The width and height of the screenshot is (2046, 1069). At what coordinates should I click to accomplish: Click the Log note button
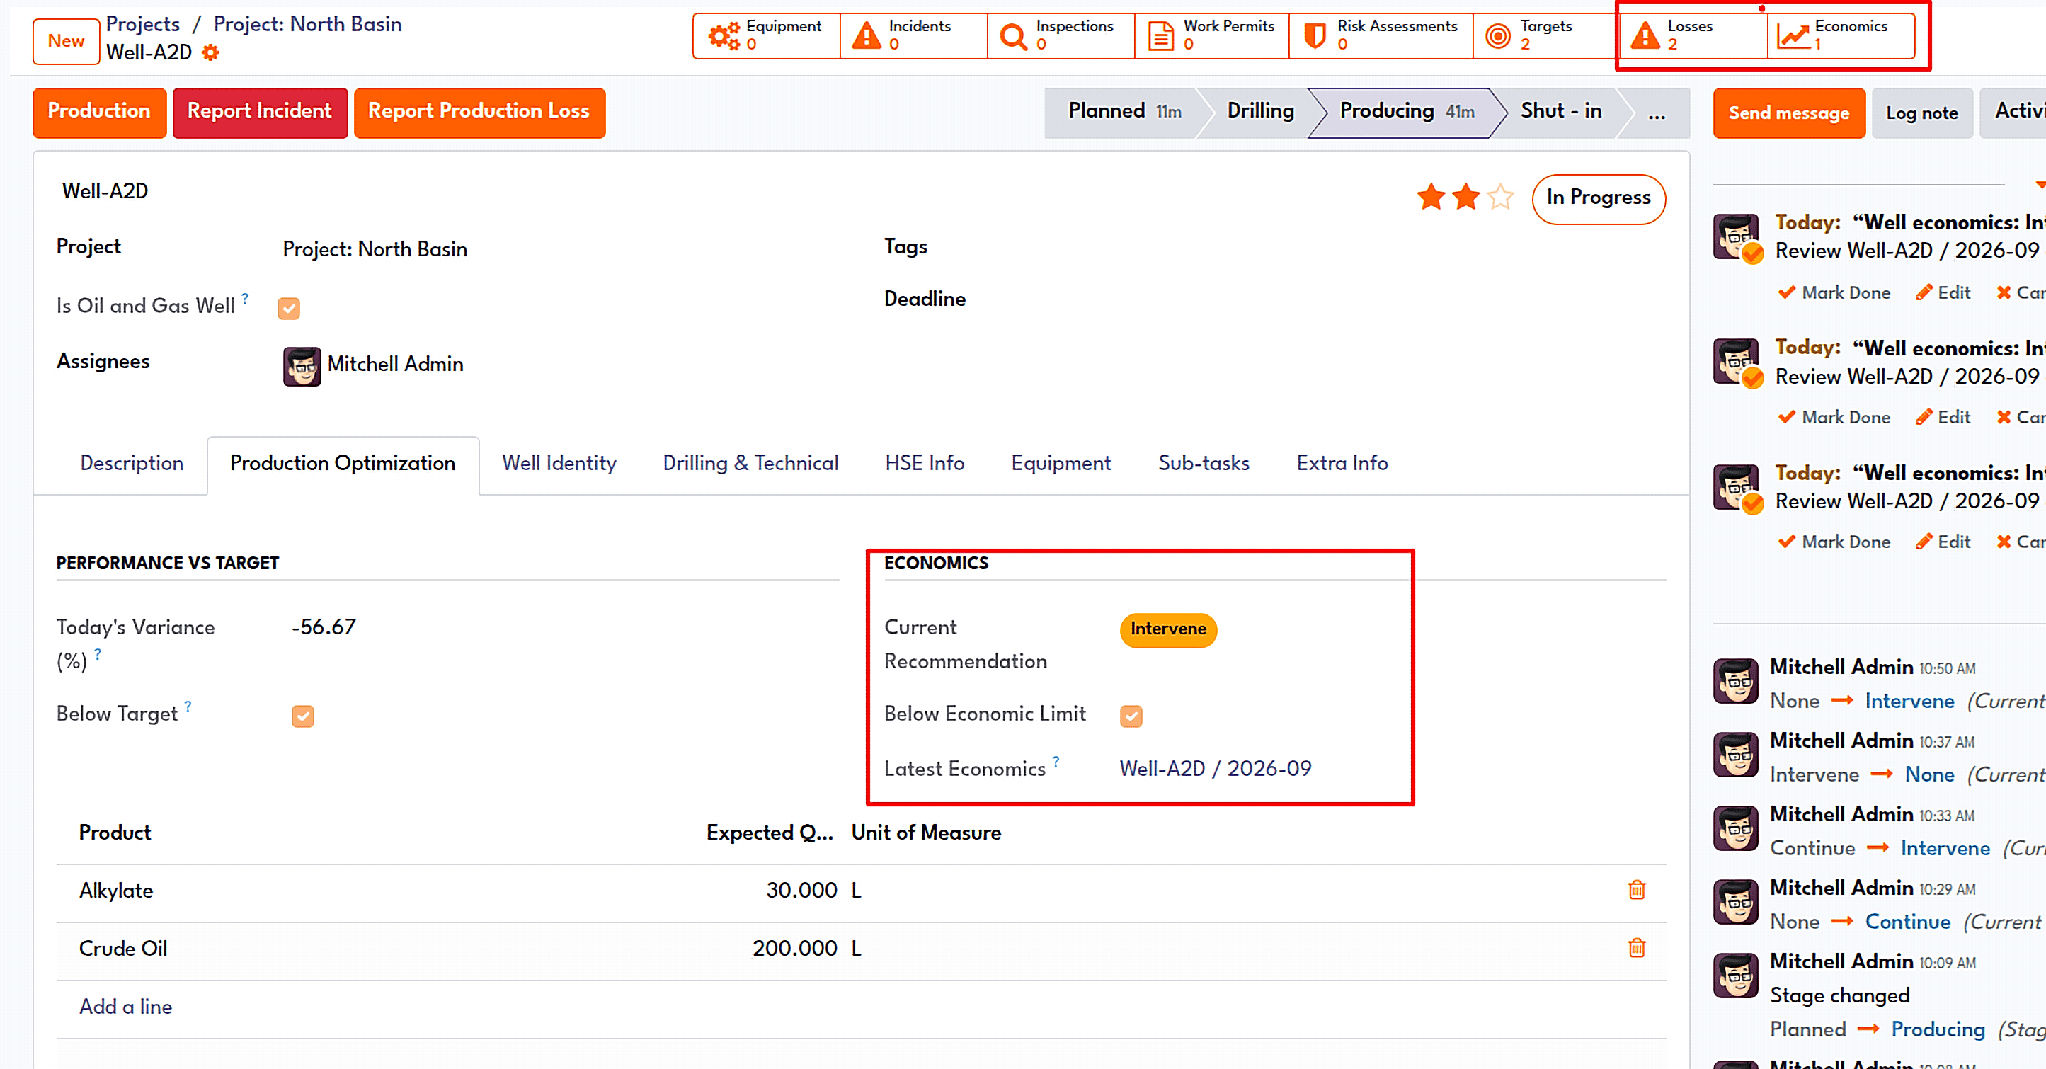1921,113
